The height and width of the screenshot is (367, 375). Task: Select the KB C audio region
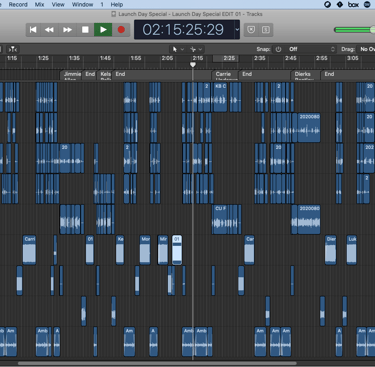220,97
